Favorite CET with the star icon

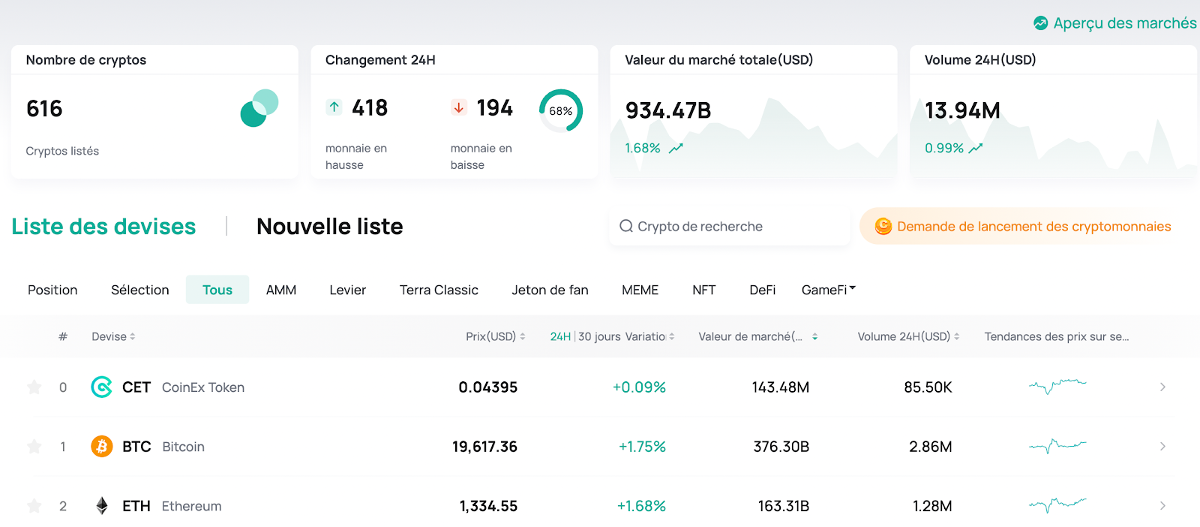(x=34, y=387)
